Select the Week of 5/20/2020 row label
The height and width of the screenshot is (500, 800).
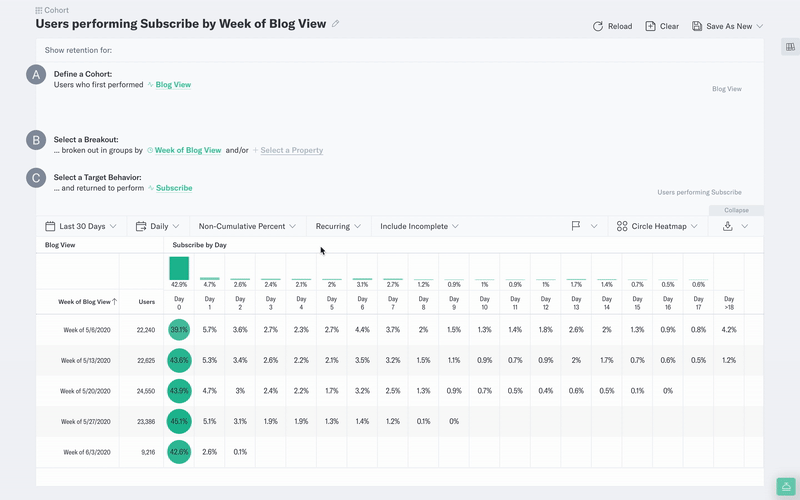point(85,391)
